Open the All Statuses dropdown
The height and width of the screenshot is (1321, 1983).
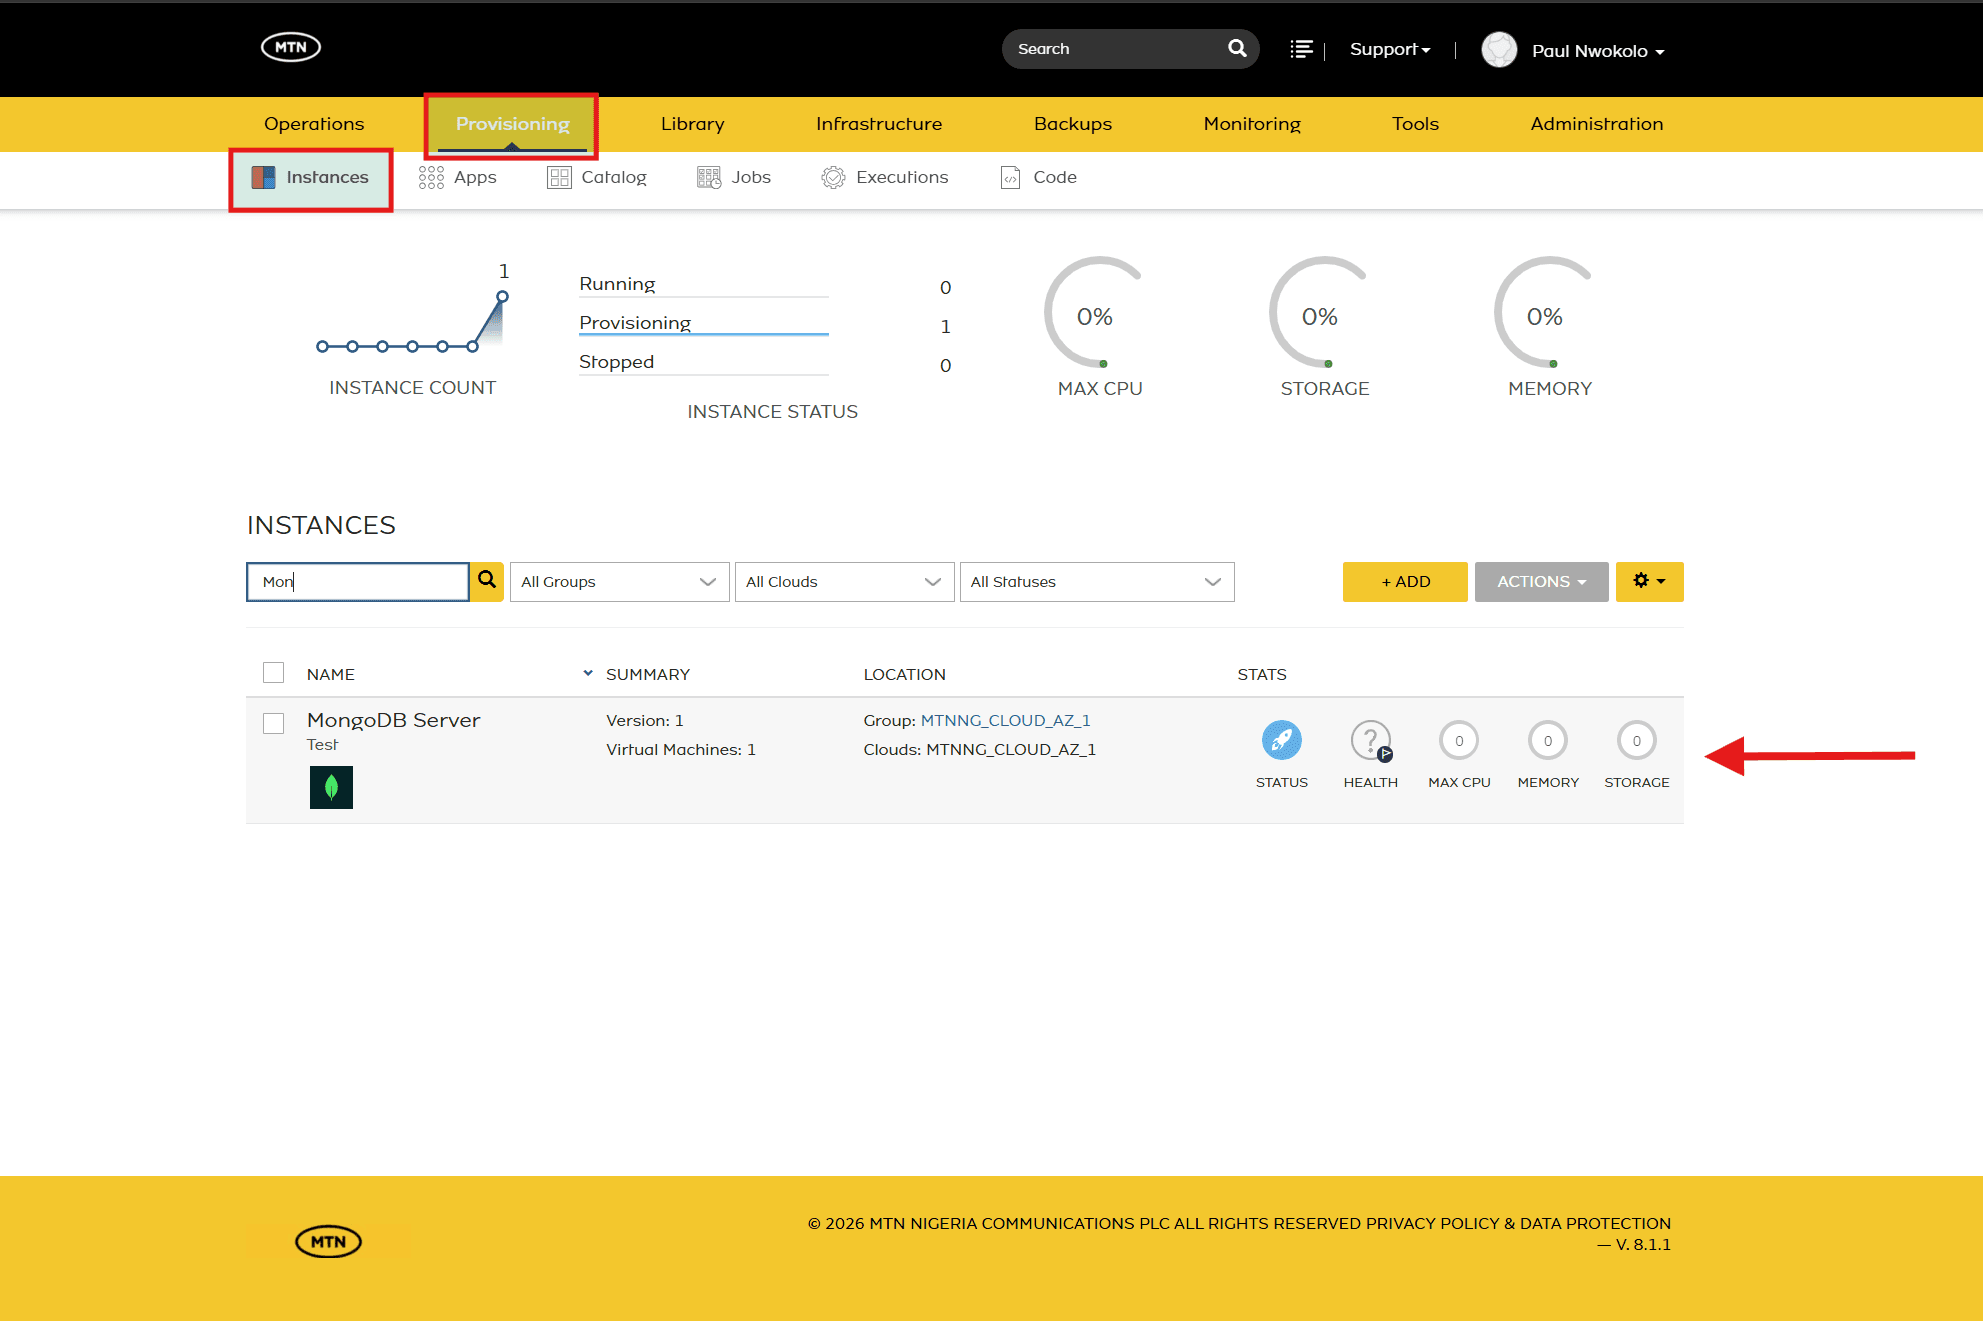coord(1097,582)
